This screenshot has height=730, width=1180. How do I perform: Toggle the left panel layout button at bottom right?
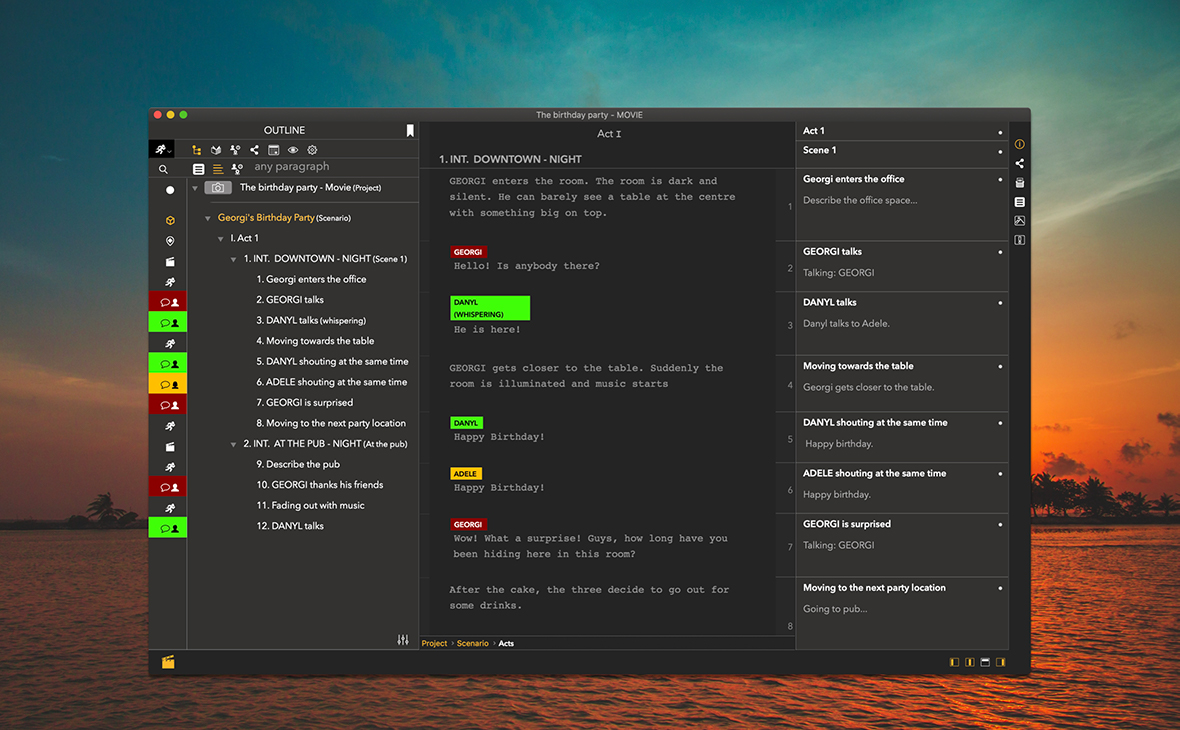click(954, 662)
